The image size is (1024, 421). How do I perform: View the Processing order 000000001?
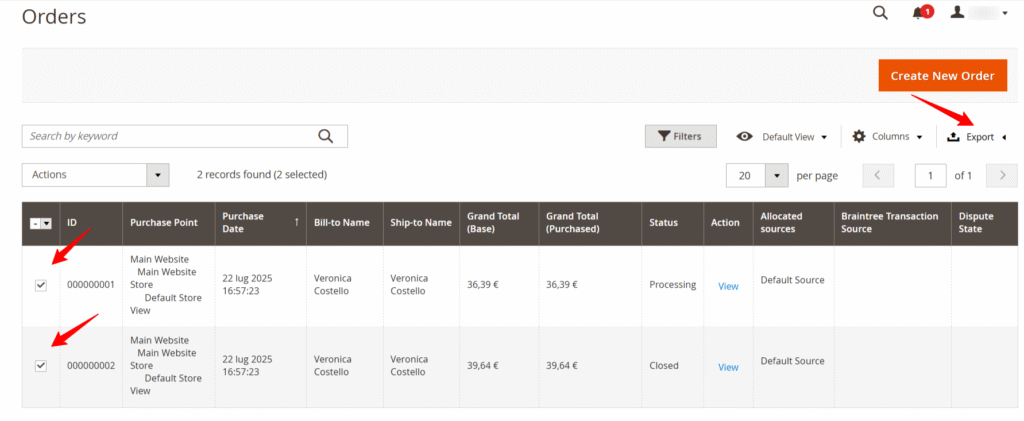click(728, 286)
